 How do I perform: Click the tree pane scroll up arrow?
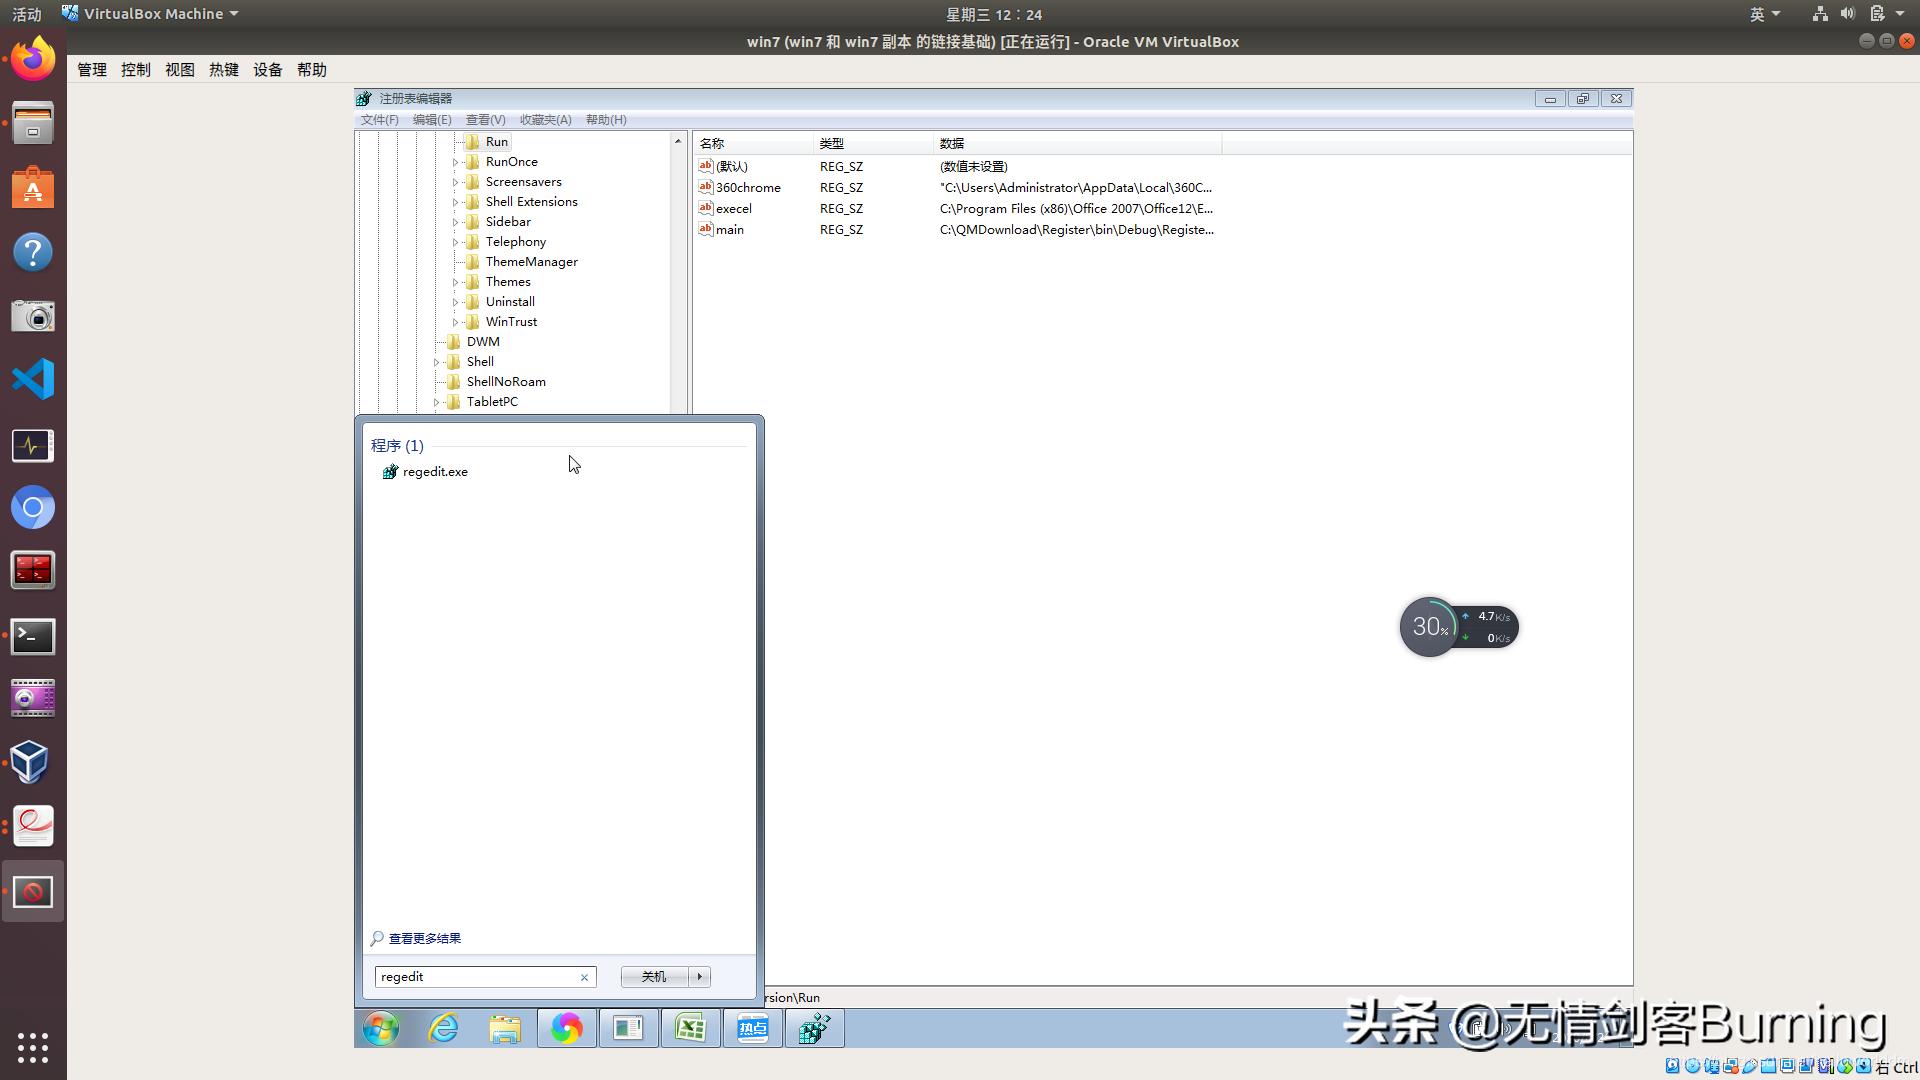point(678,141)
